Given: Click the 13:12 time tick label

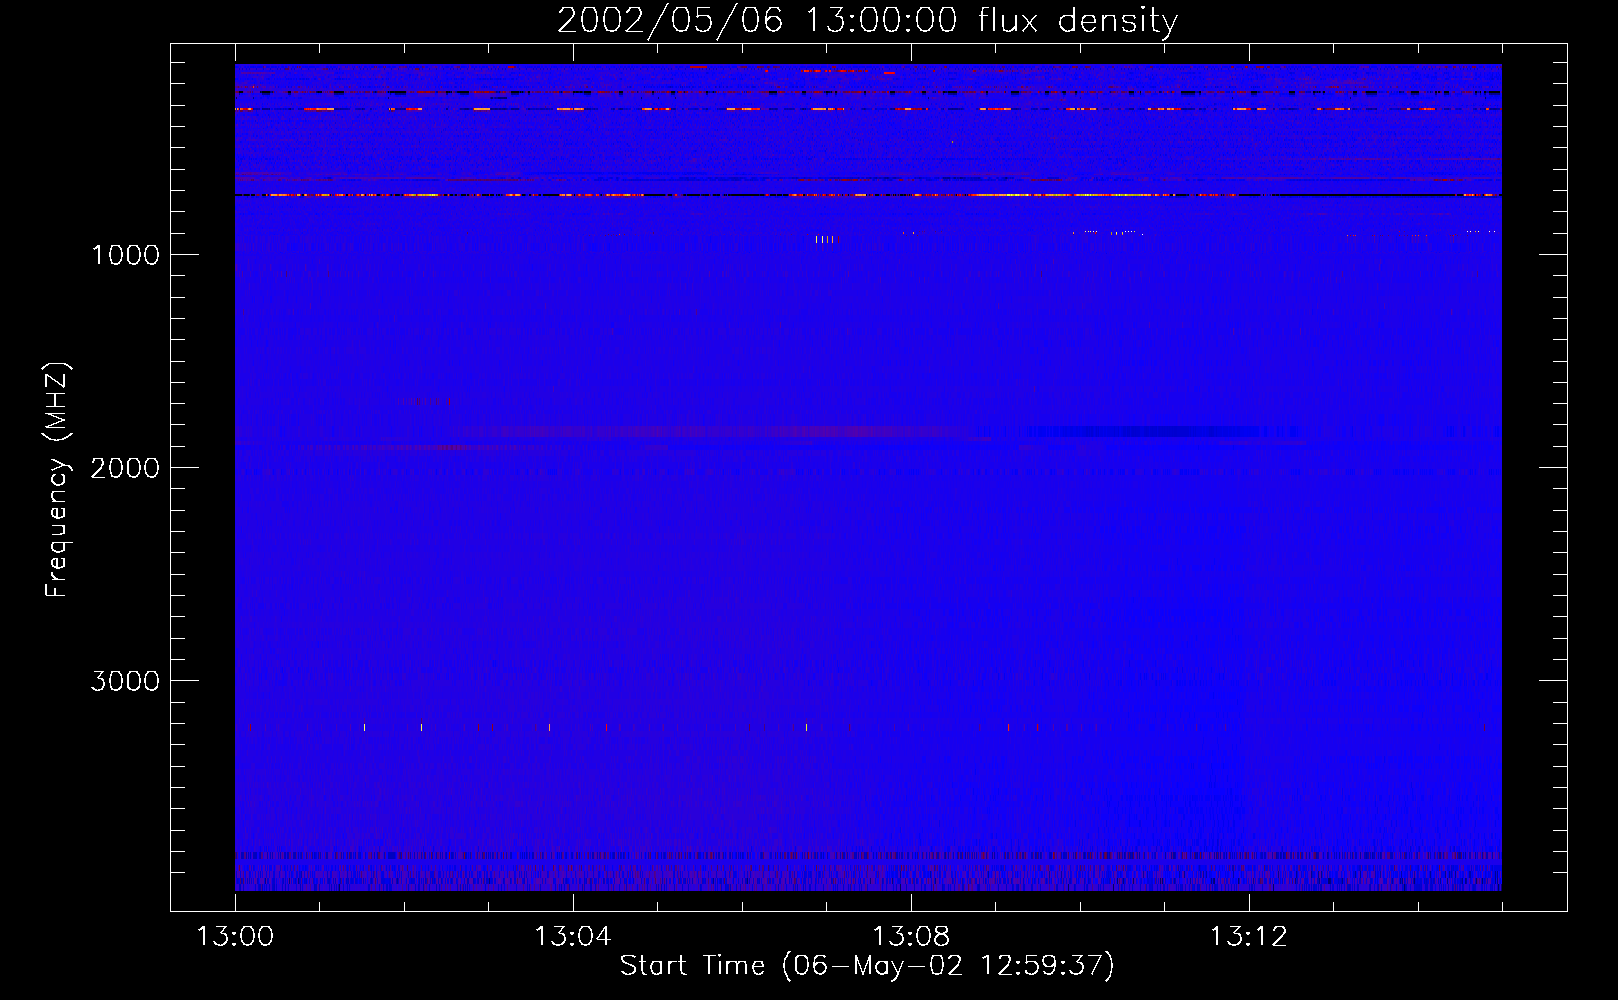Looking at the screenshot, I should click(1249, 937).
